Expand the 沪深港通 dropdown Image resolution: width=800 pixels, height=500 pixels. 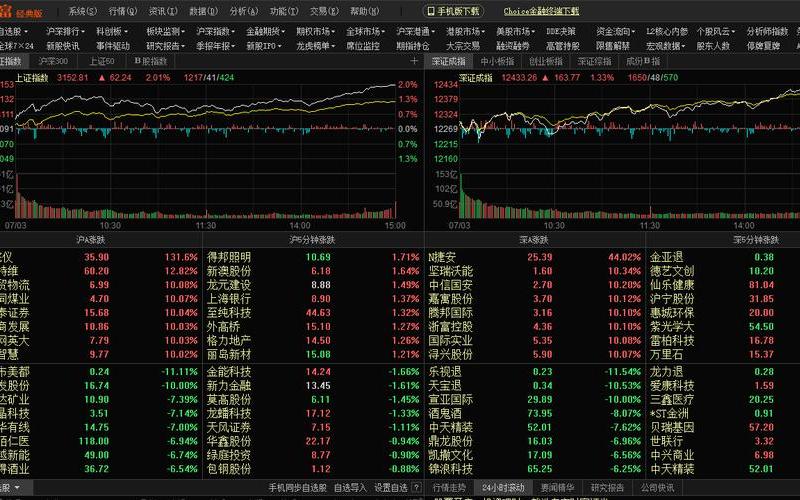coord(415,32)
